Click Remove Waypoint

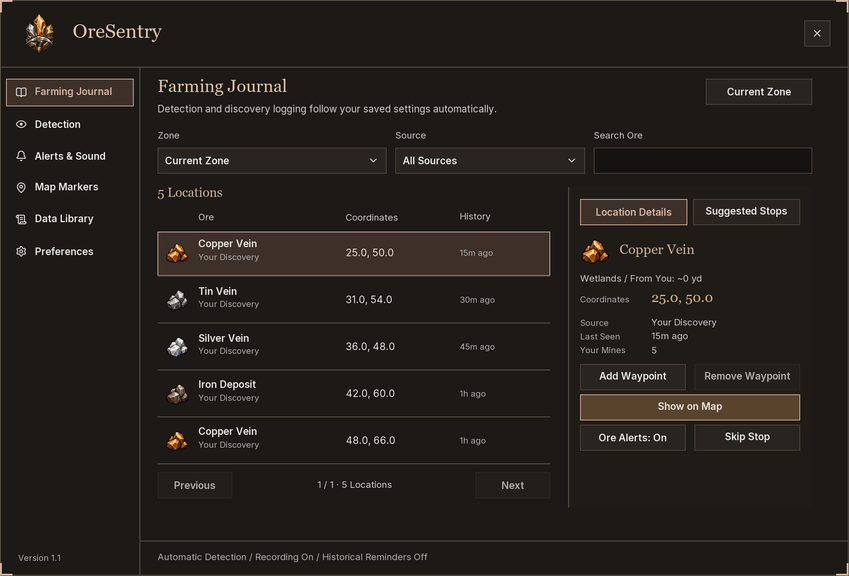pos(747,377)
